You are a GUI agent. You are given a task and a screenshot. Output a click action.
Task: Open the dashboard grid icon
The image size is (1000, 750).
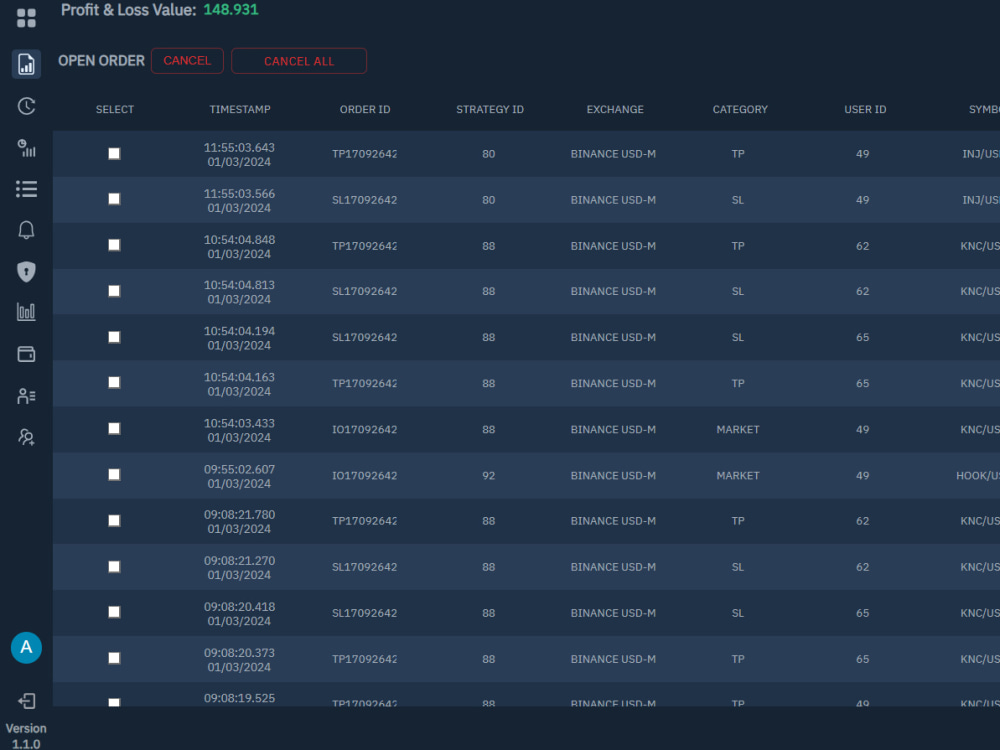tap(26, 17)
